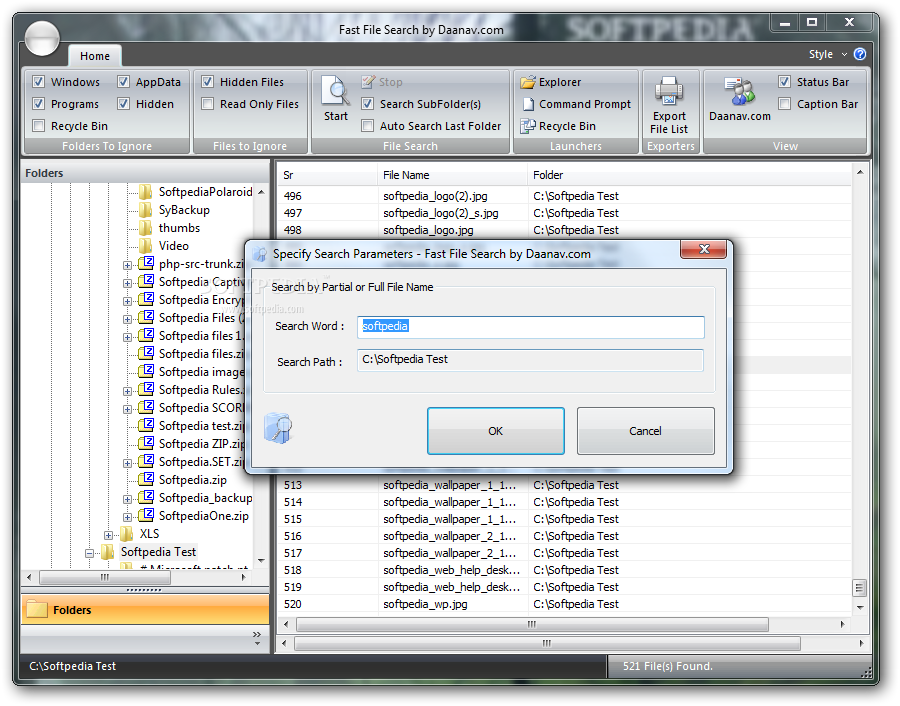Click the Search Word input field
This screenshot has height=706, width=900.
pyautogui.click(x=530, y=327)
